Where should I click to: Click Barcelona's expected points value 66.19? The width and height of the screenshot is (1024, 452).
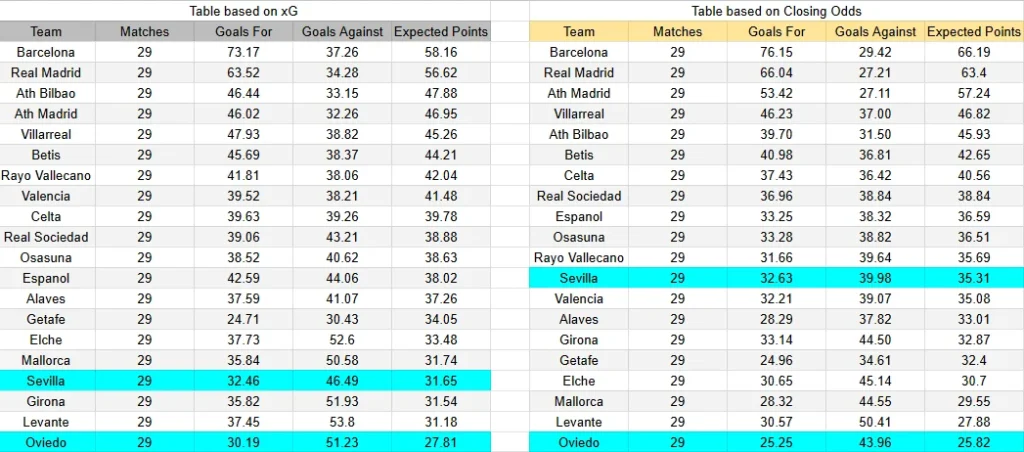click(x=973, y=52)
